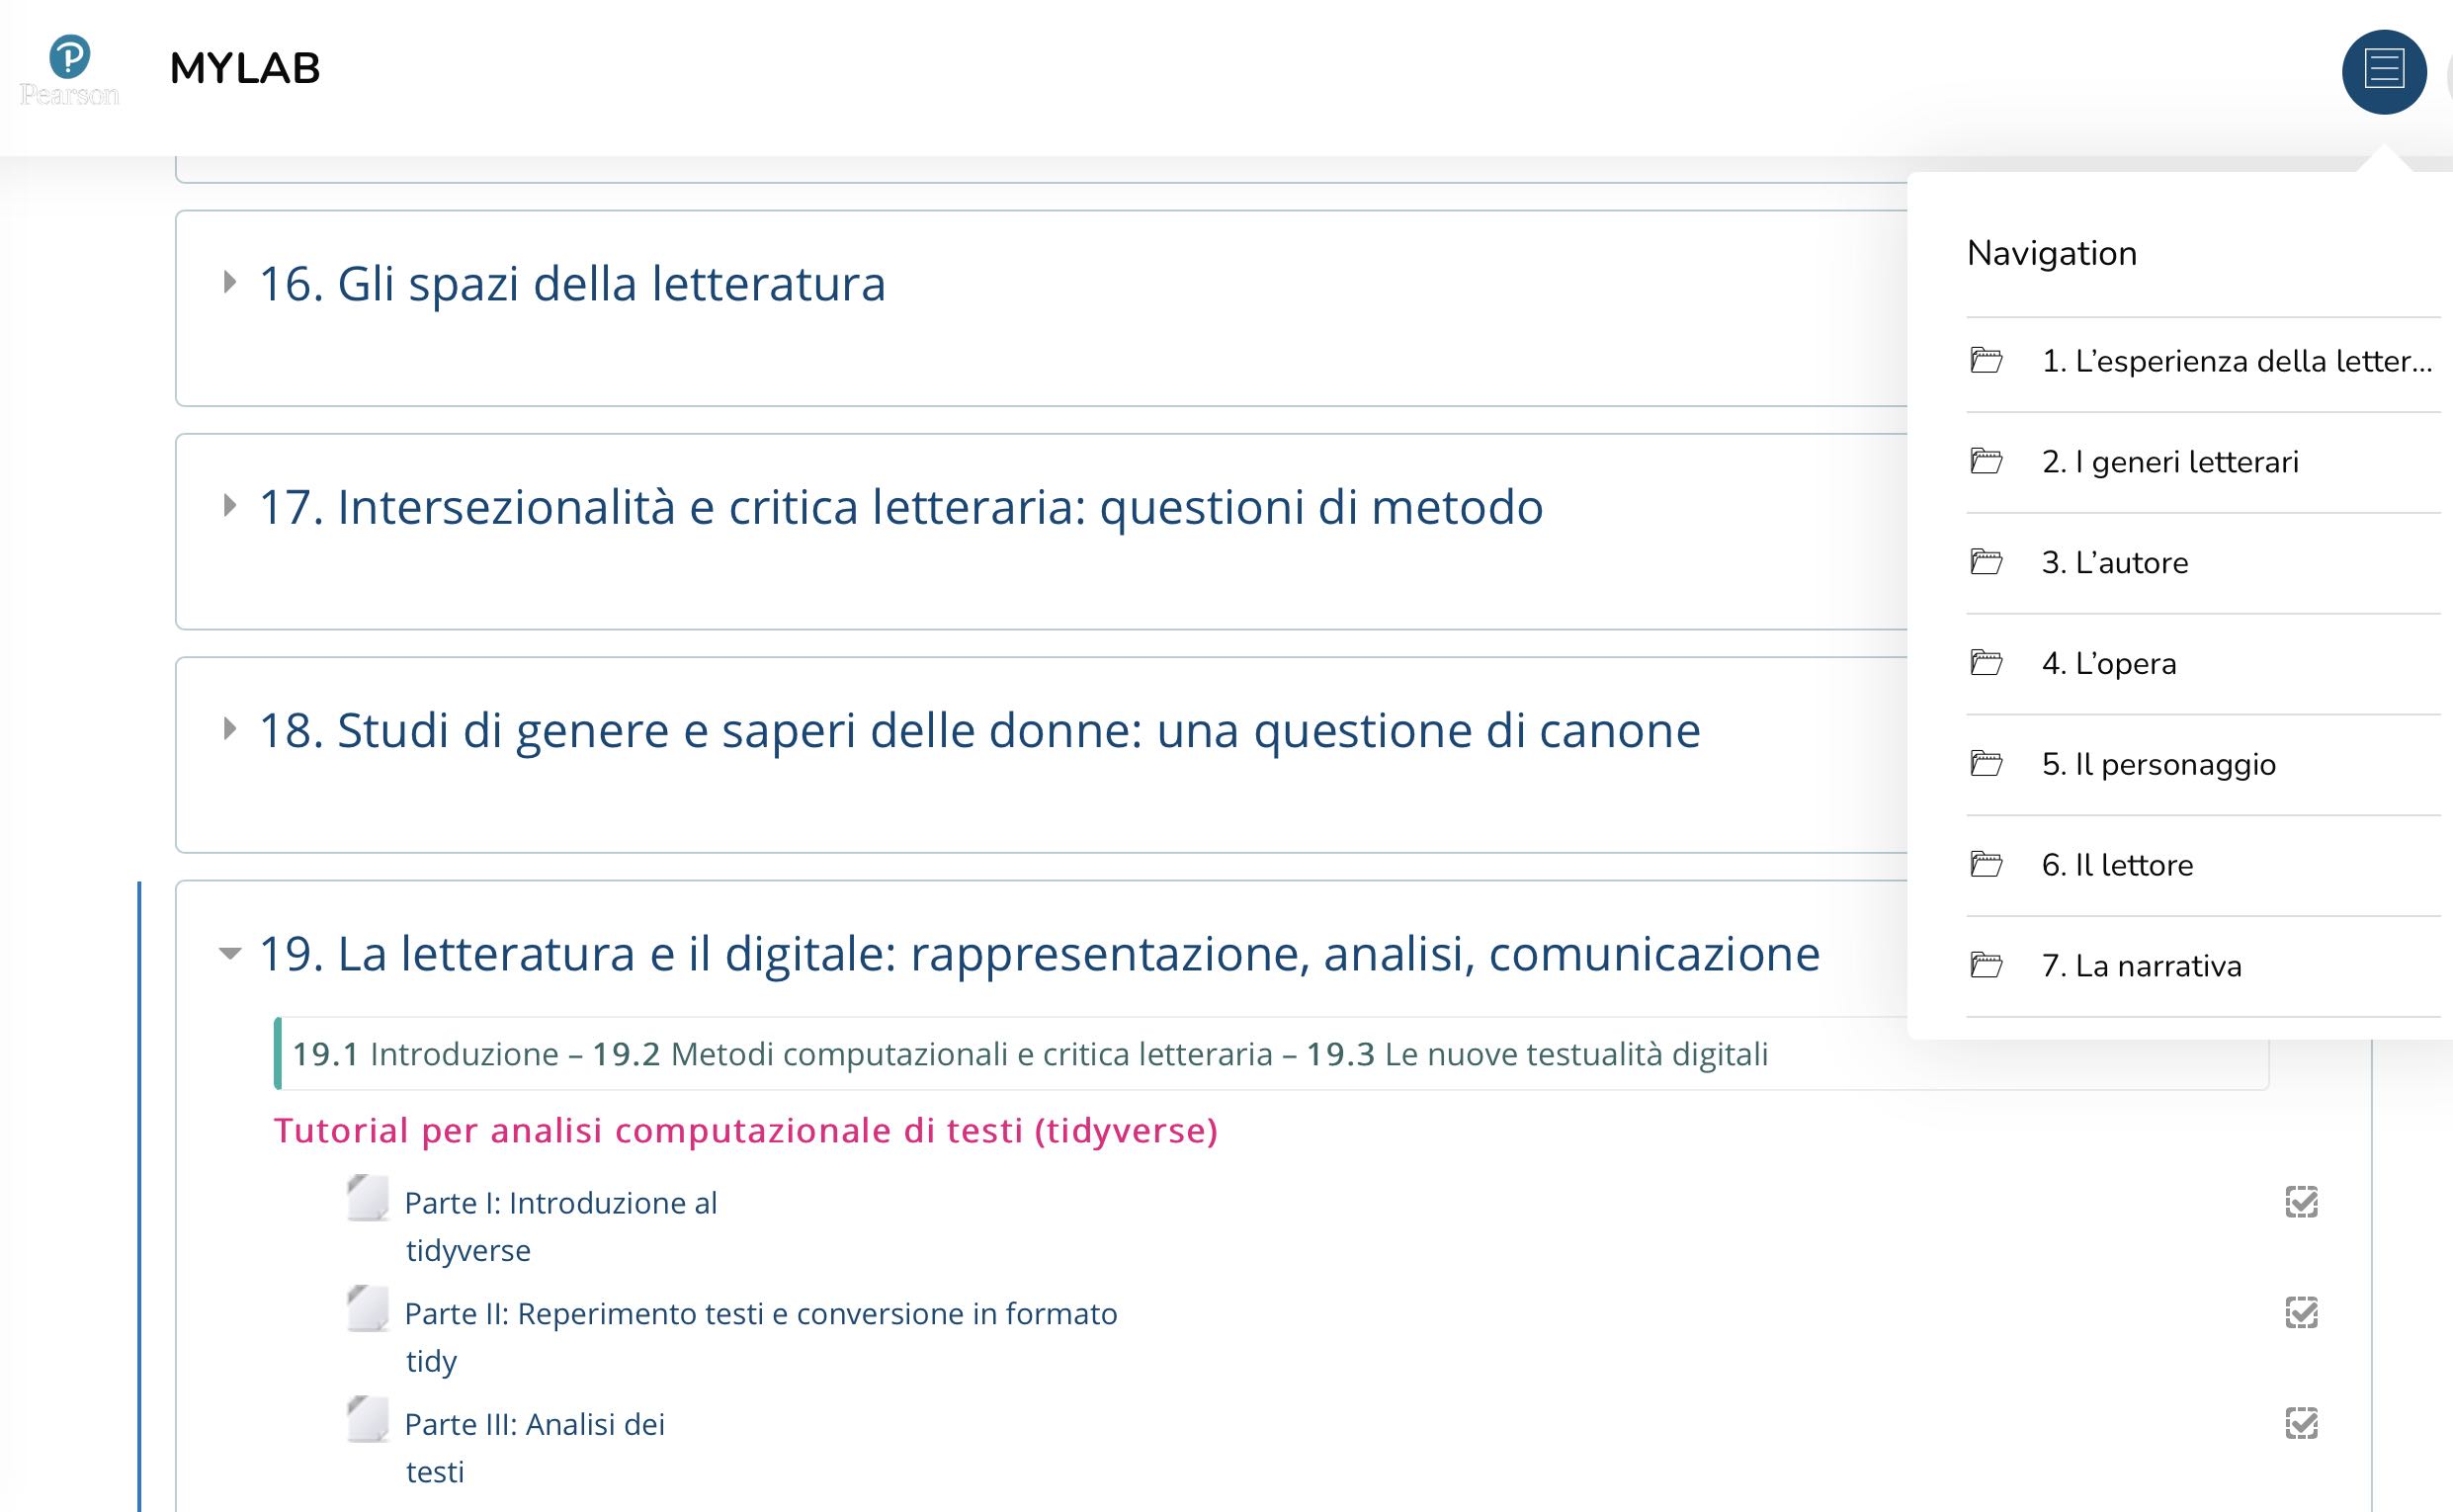Screen dimensions: 2453x1512
Task: Toggle completion checkbox for Parte III
Action: click(x=2301, y=1423)
